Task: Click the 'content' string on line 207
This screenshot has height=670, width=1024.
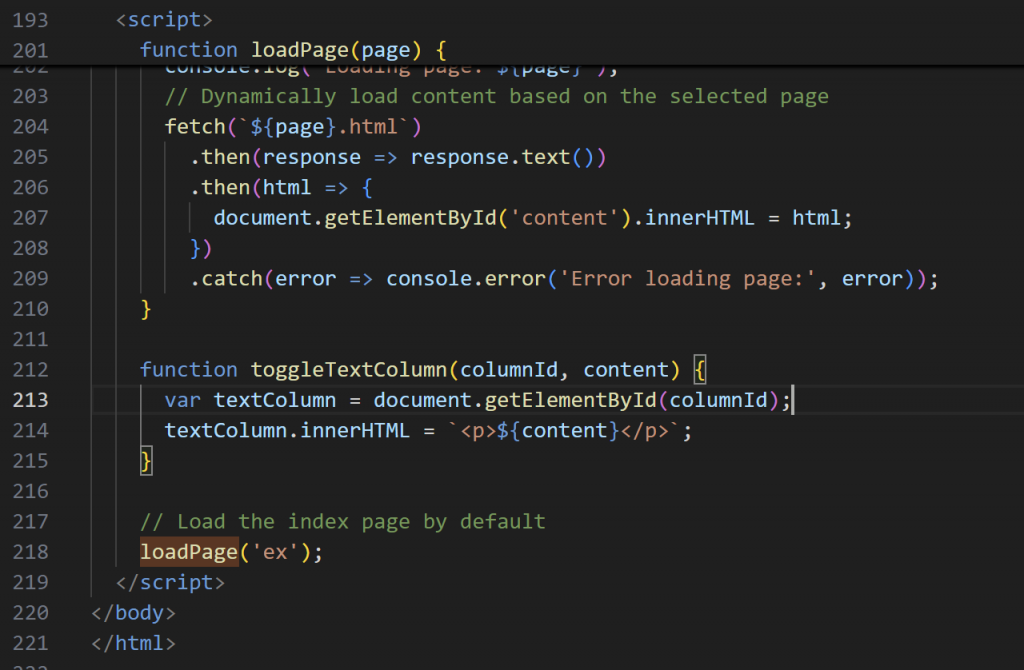Action: click(x=564, y=217)
